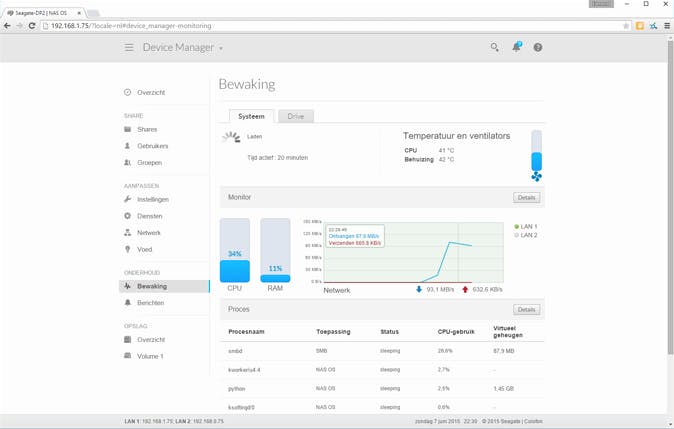
Task: Sort by Toepassing column header
Action: click(x=333, y=332)
